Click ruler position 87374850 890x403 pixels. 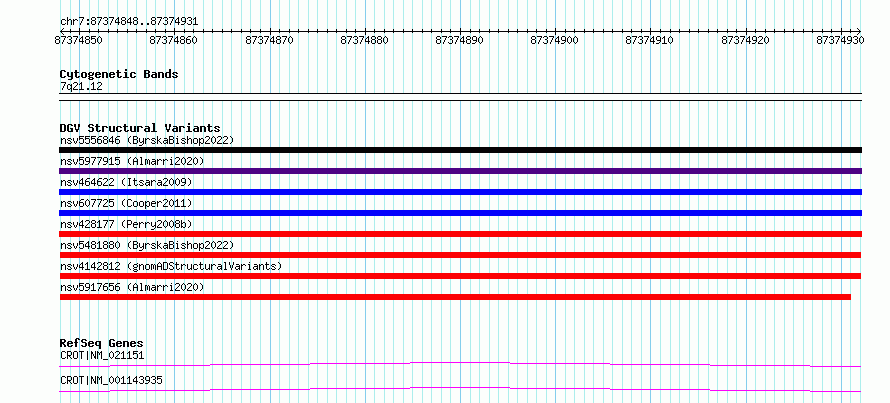(x=78, y=40)
